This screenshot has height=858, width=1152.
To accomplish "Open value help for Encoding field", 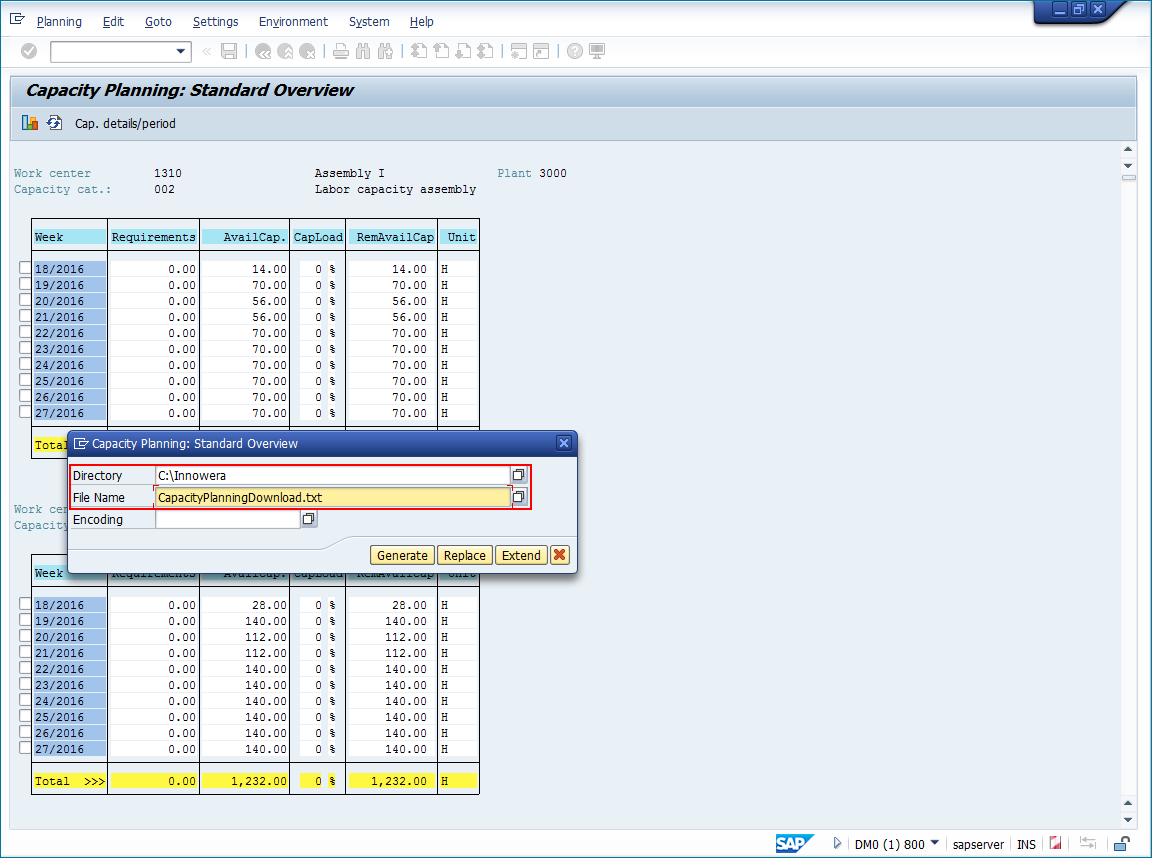I will [x=309, y=519].
